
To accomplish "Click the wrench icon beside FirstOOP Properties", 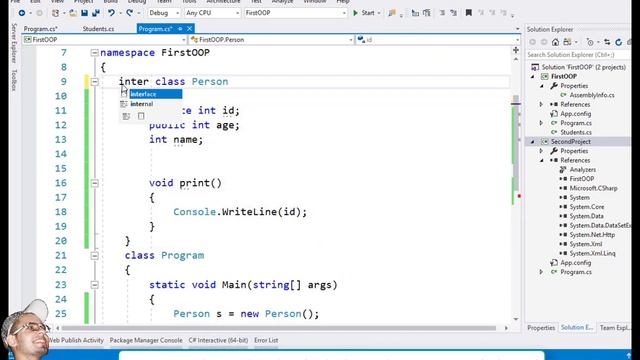I will 554,86.
